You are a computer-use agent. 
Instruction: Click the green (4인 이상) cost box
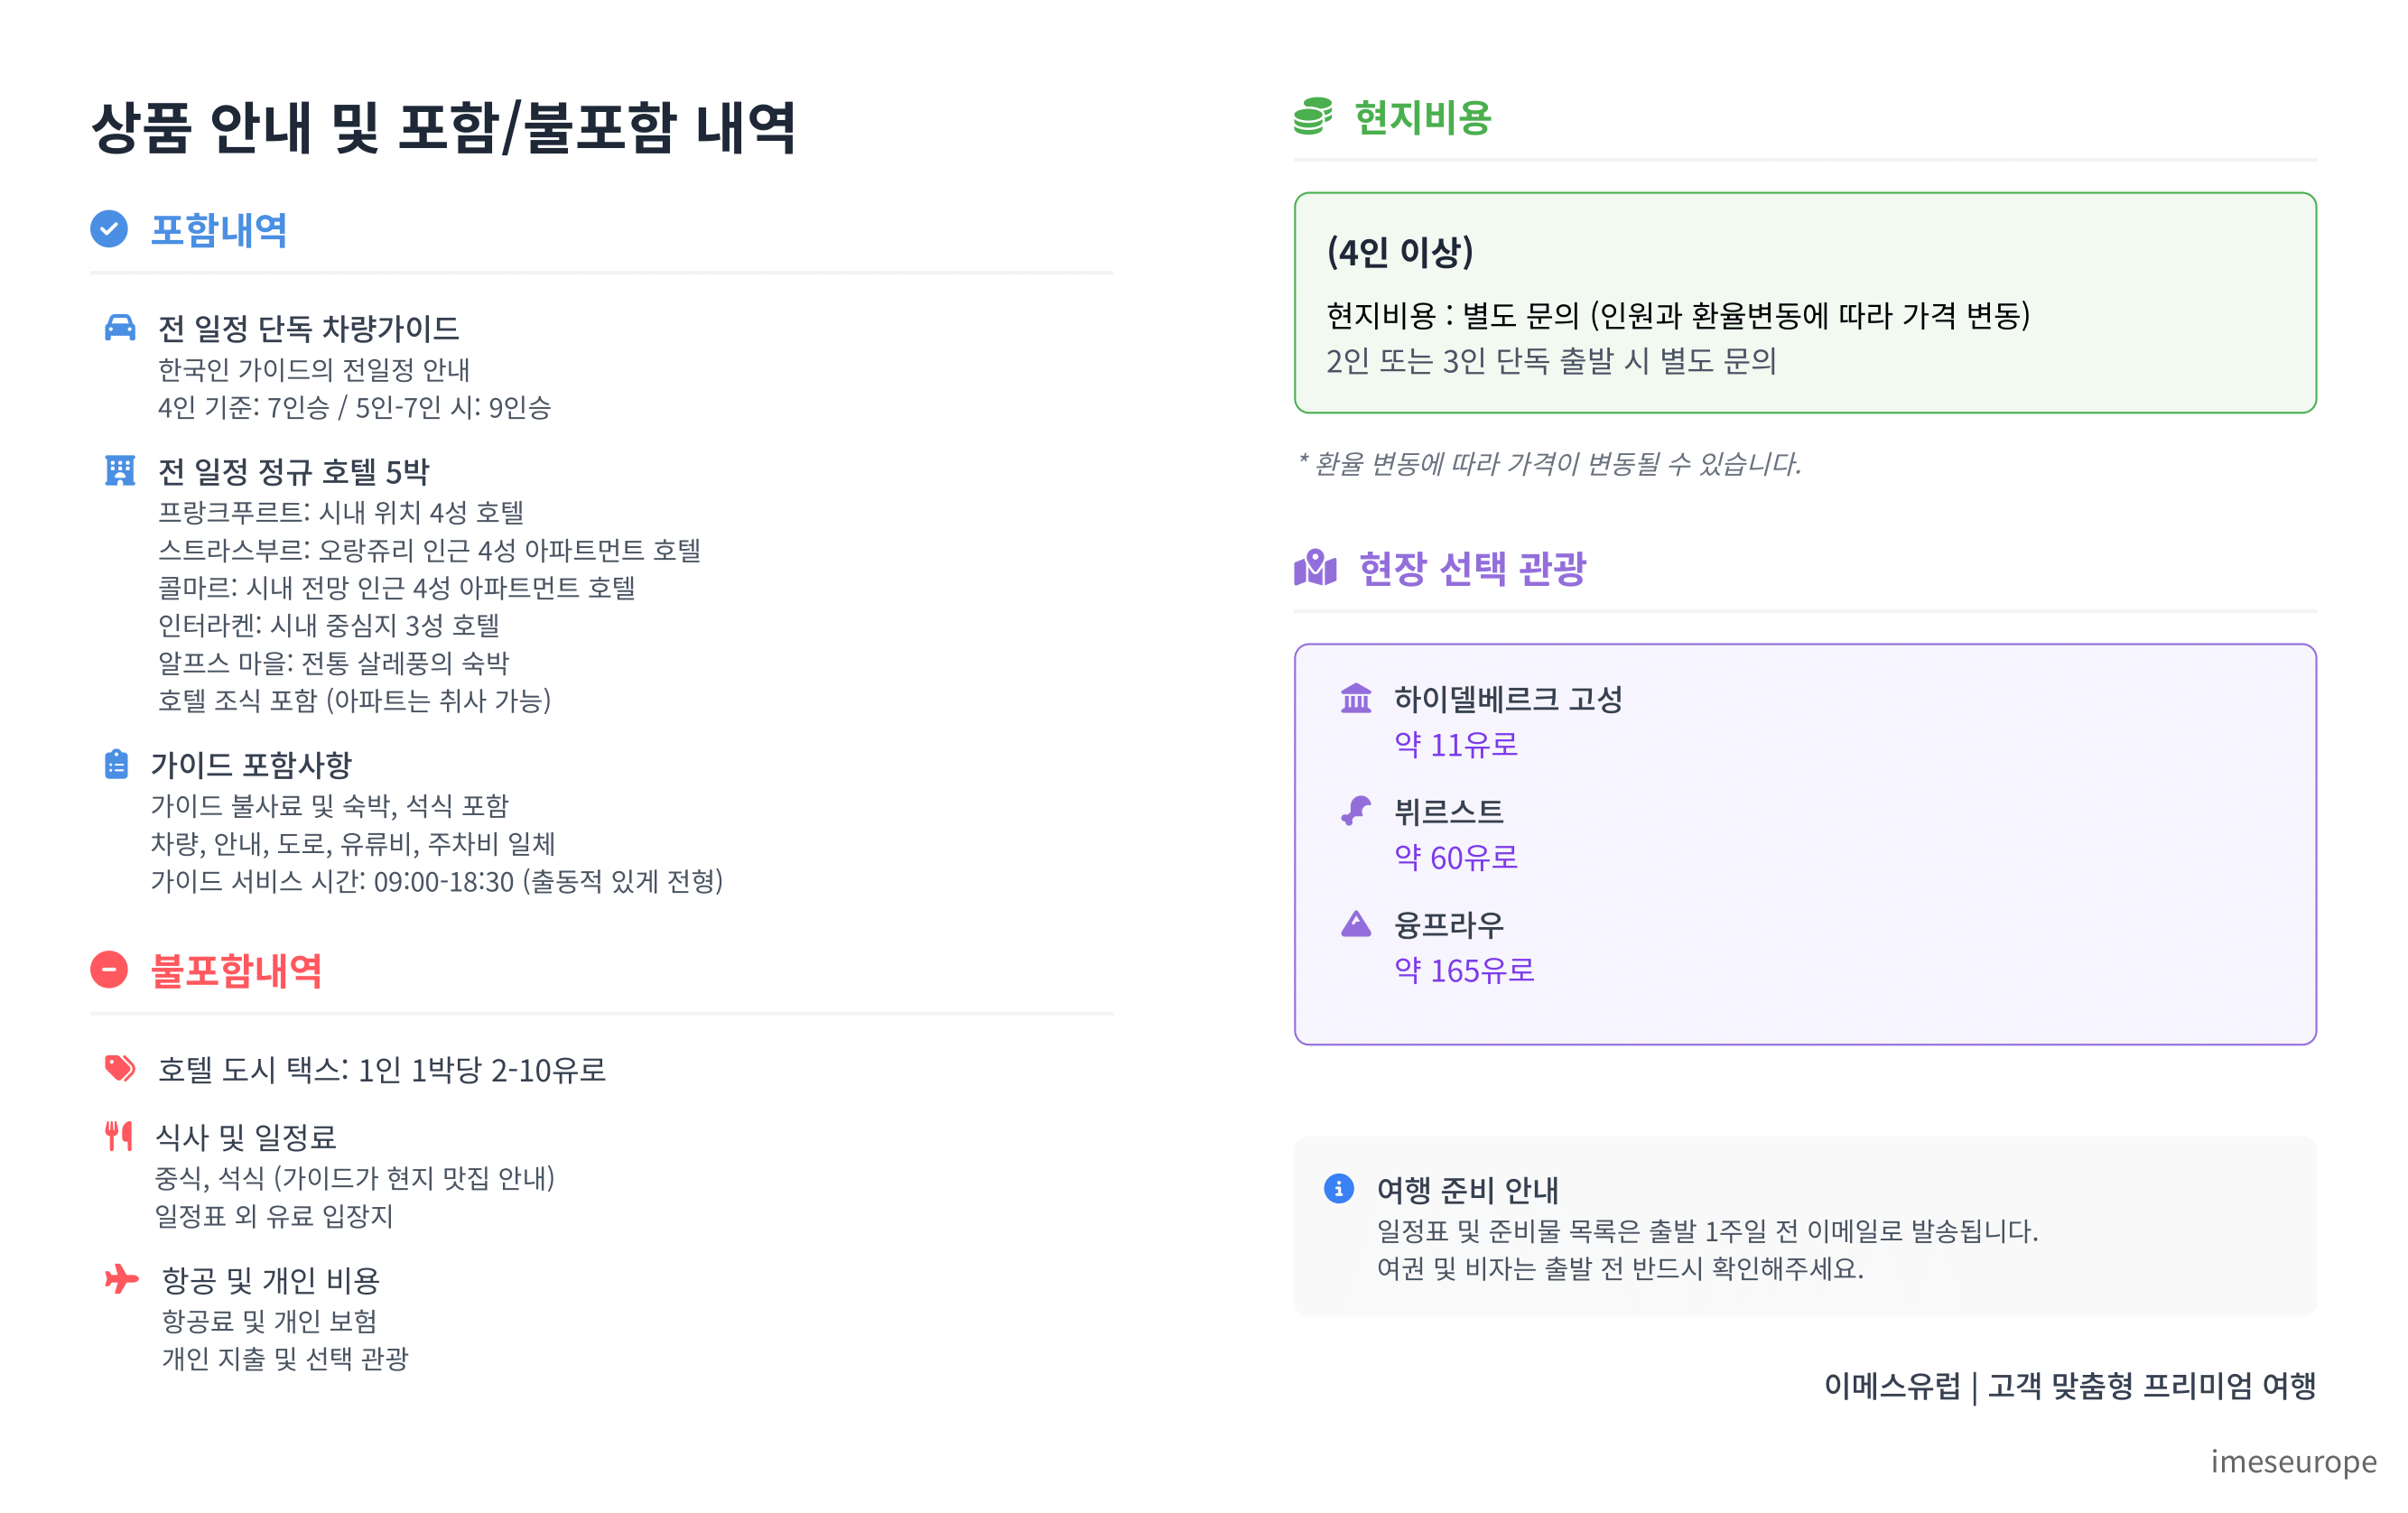[1804, 302]
